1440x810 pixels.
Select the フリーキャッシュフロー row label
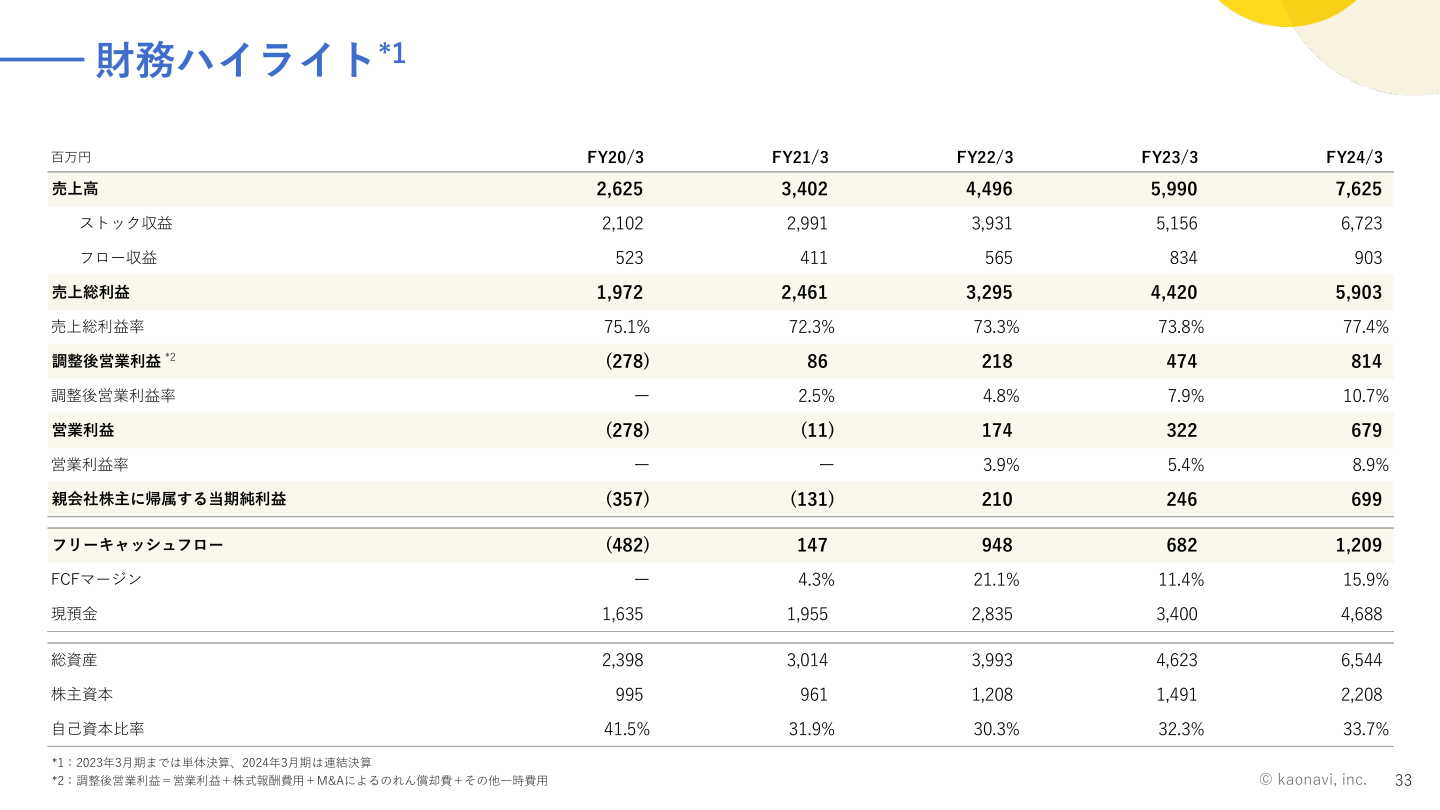[137, 545]
